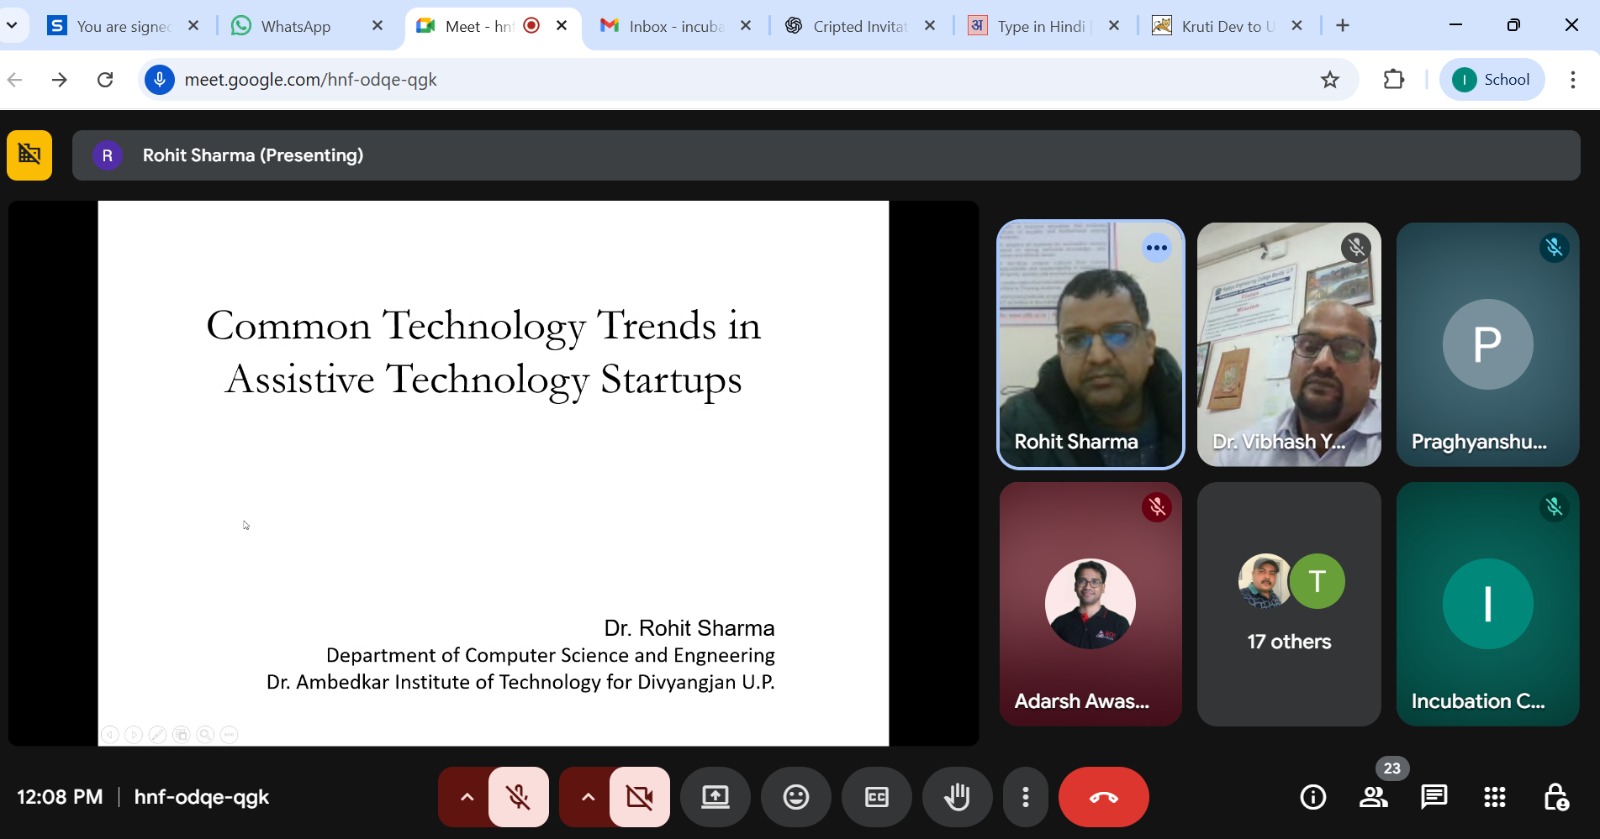Screen dimensions: 1600x839
Task: Show the participants people list
Action: click(1374, 797)
